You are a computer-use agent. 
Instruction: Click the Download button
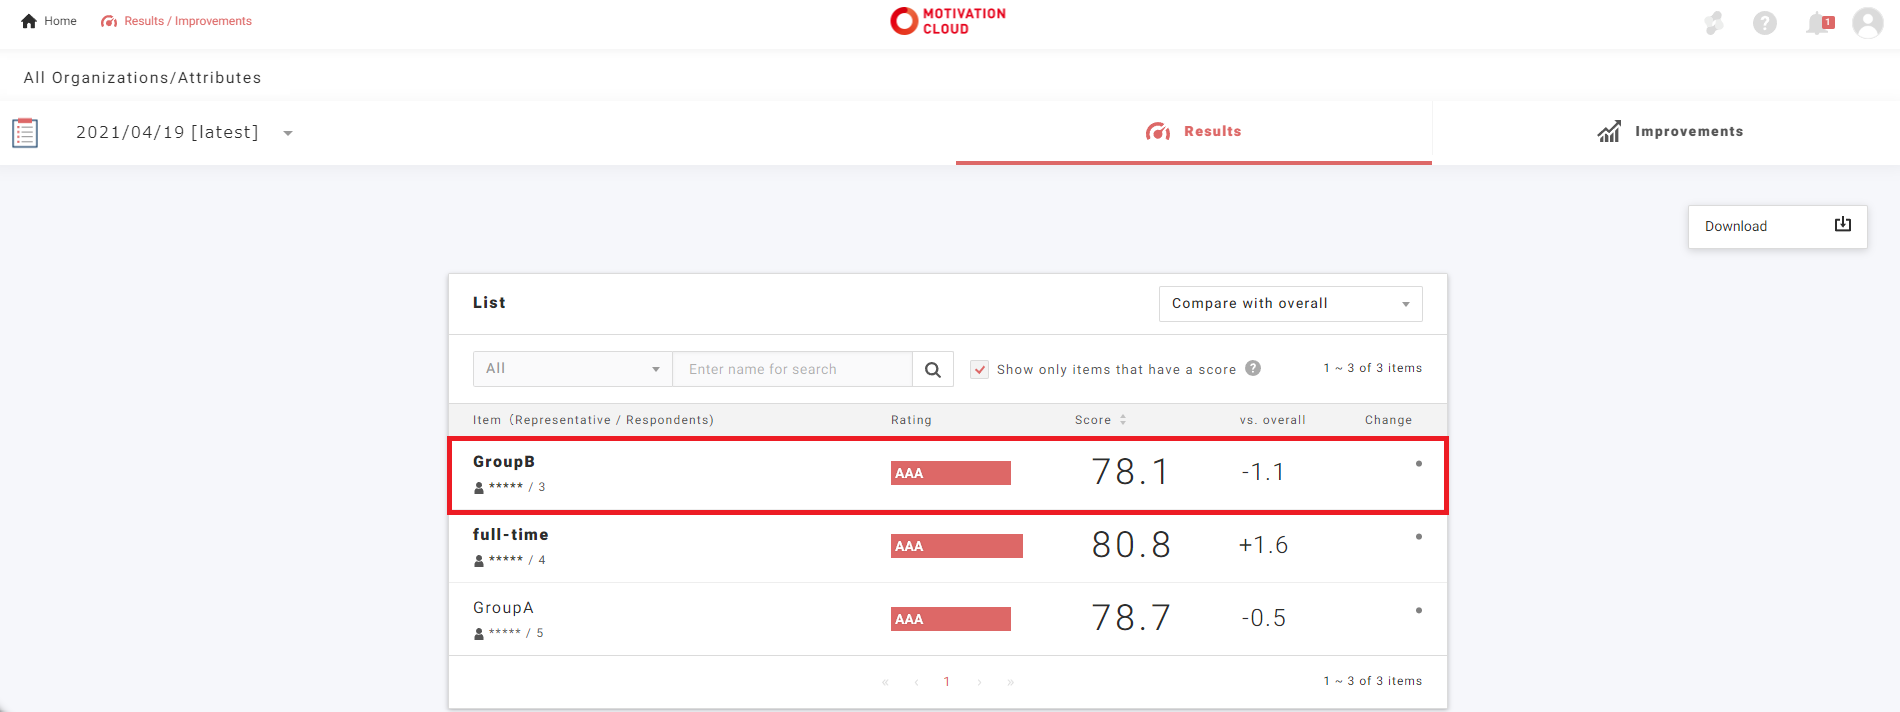(1777, 227)
